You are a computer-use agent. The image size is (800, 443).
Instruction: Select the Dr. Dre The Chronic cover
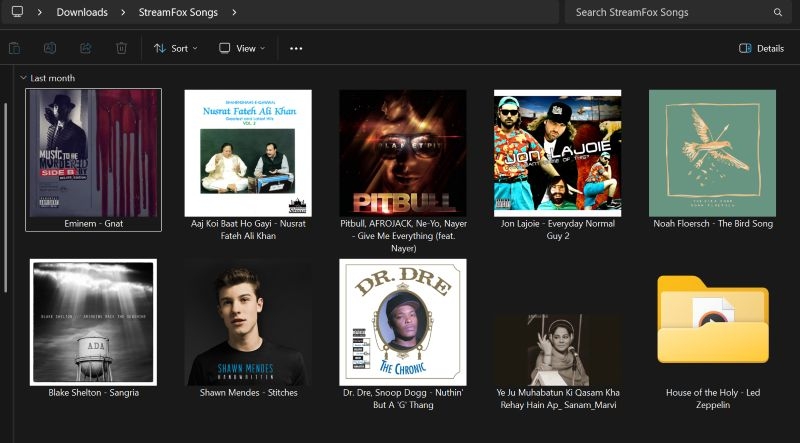point(403,322)
